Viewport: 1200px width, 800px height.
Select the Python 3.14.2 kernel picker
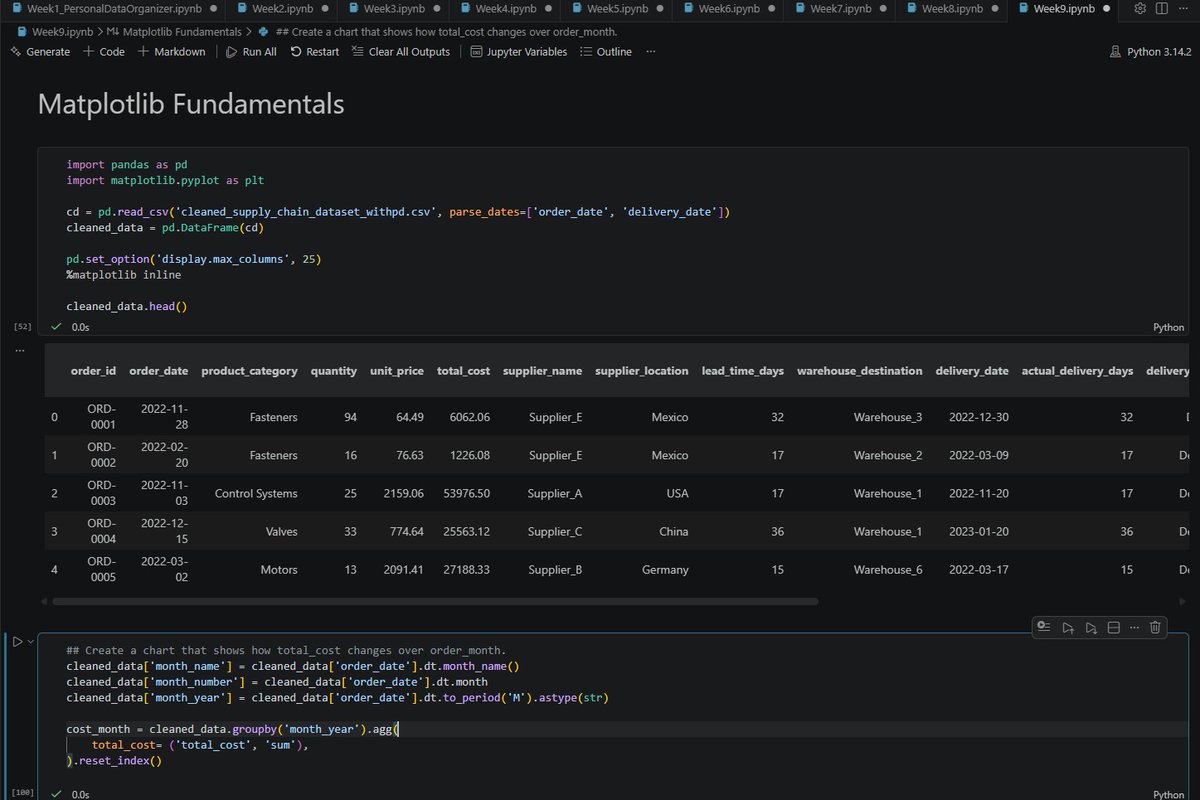[x=1150, y=51]
